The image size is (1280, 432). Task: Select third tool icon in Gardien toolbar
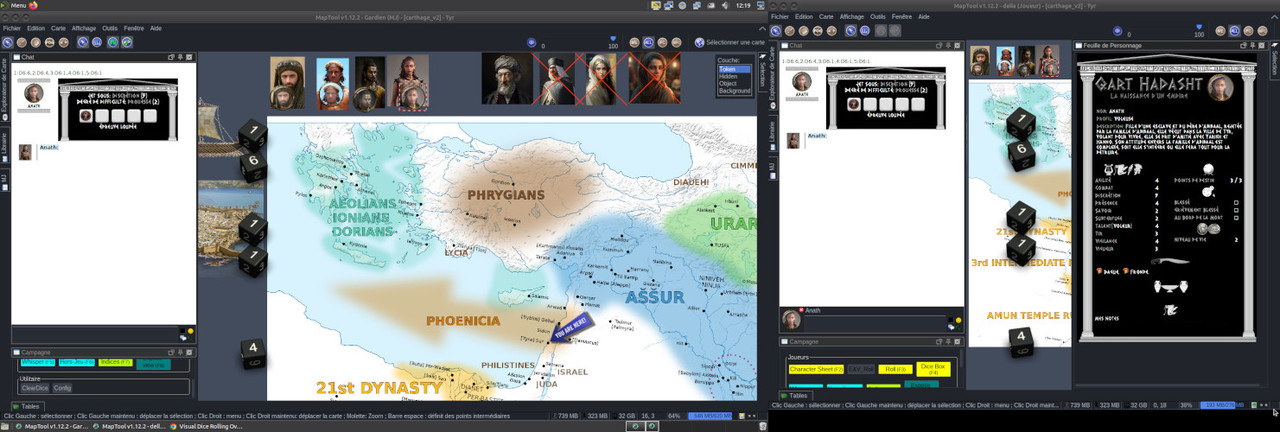pos(36,42)
